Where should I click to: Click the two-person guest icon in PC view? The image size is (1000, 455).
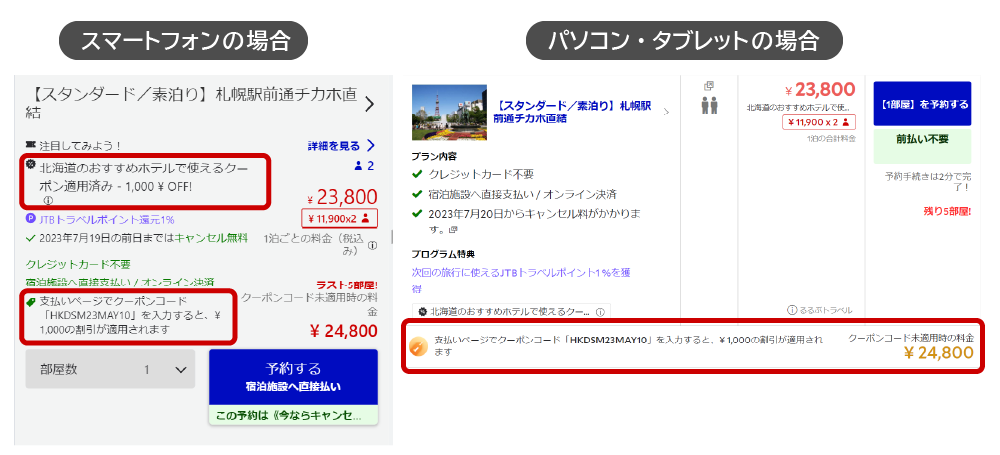709,105
